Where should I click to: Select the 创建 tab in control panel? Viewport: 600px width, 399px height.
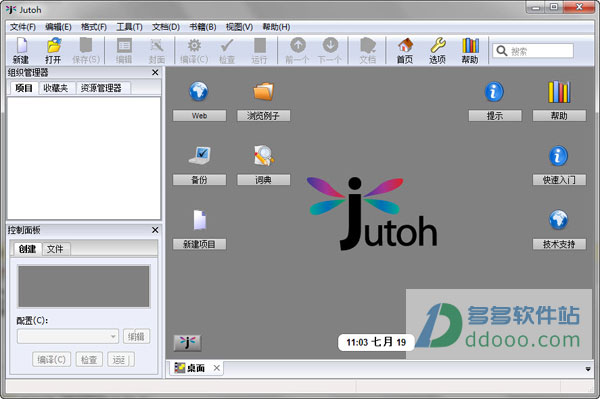click(27, 249)
